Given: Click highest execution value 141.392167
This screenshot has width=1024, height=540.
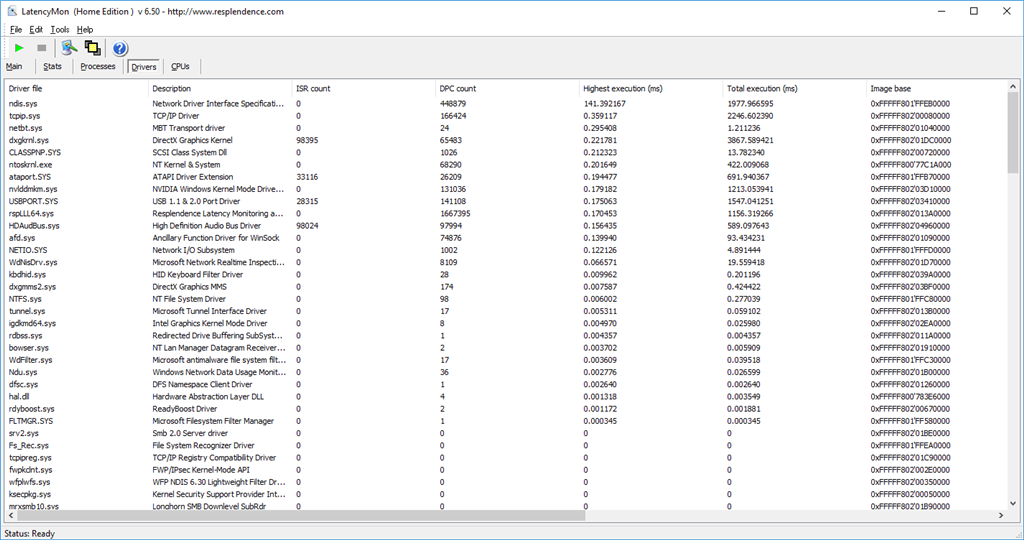Looking at the screenshot, I should 604,103.
